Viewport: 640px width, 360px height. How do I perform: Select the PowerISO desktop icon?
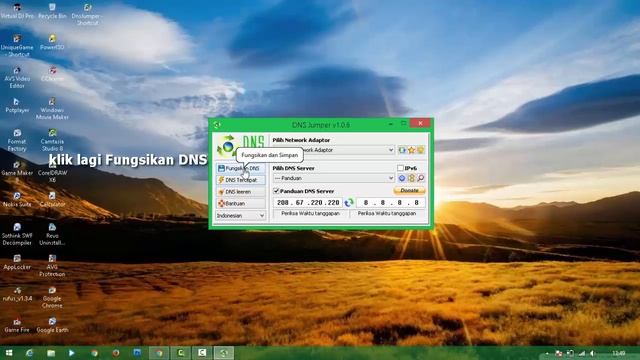(52, 43)
